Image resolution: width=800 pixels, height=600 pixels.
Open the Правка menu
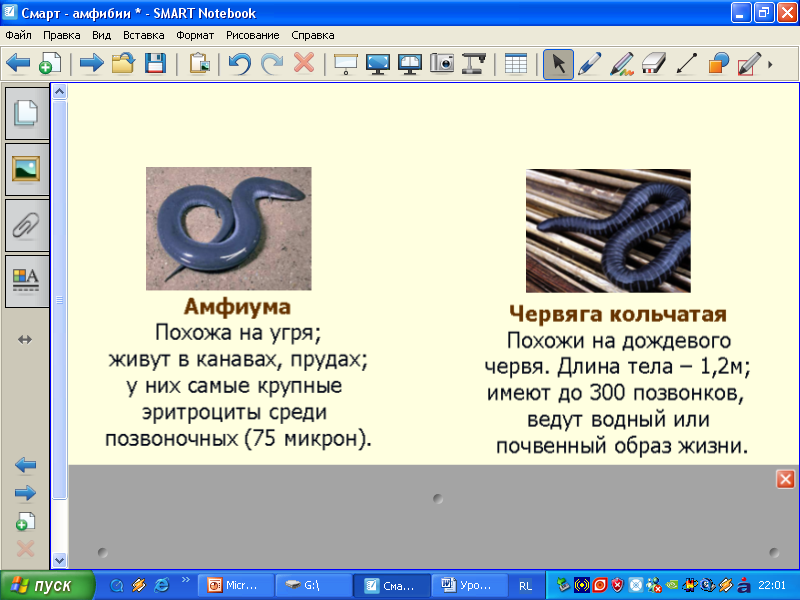(62, 35)
